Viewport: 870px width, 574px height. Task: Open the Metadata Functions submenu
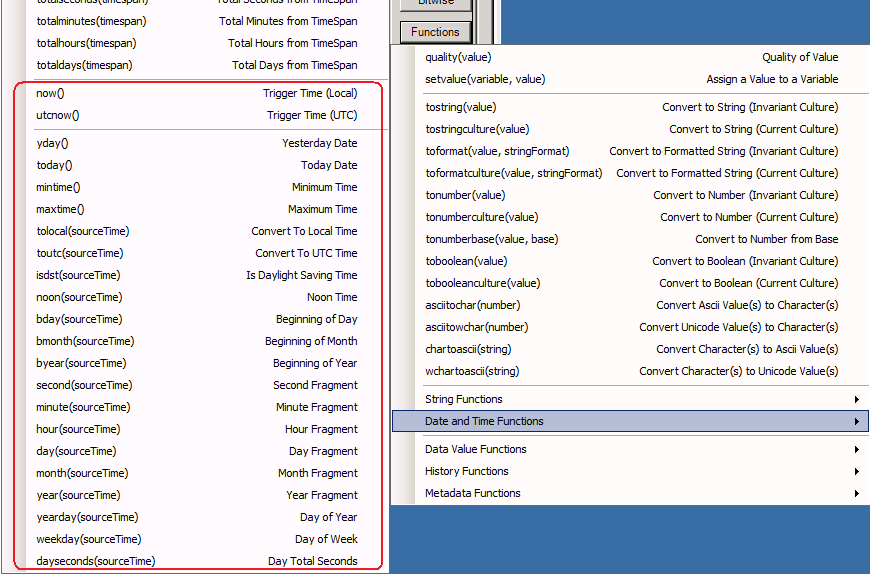click(630, 493)
